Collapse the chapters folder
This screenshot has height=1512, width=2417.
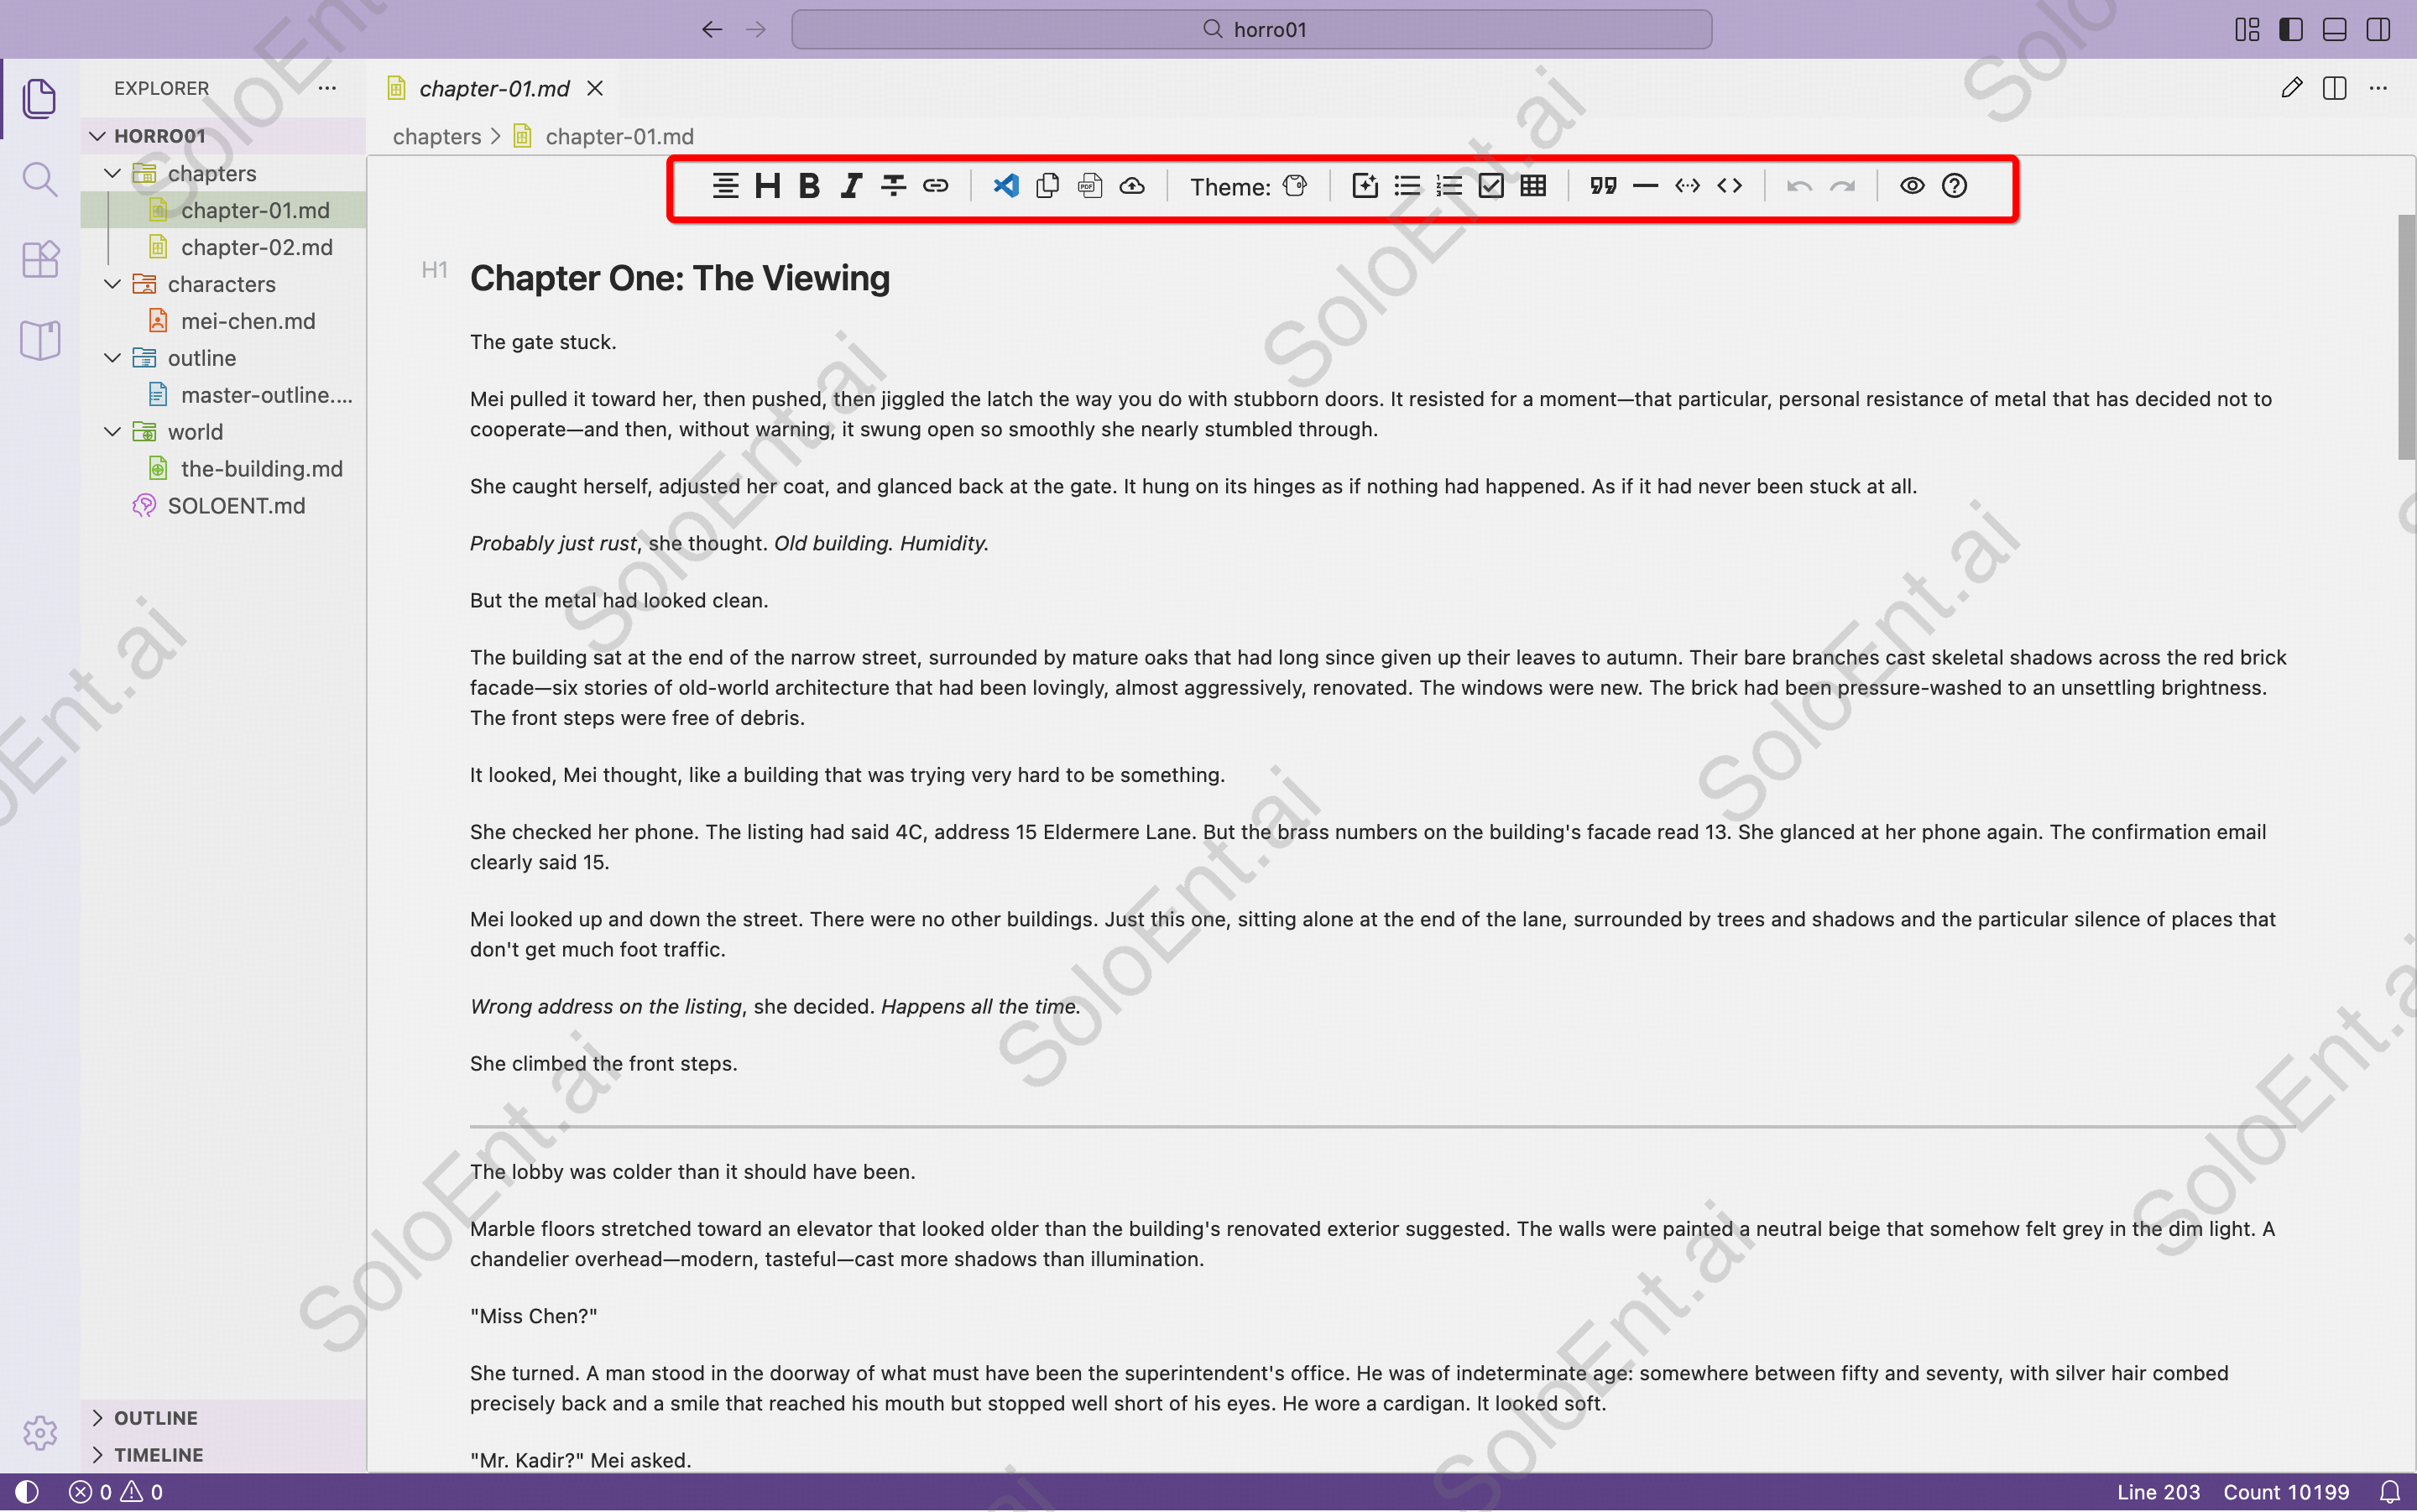(x=112, y=172)
